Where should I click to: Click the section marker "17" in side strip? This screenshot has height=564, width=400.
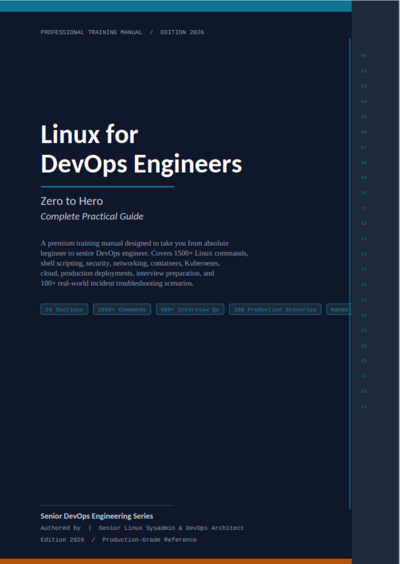364,300
